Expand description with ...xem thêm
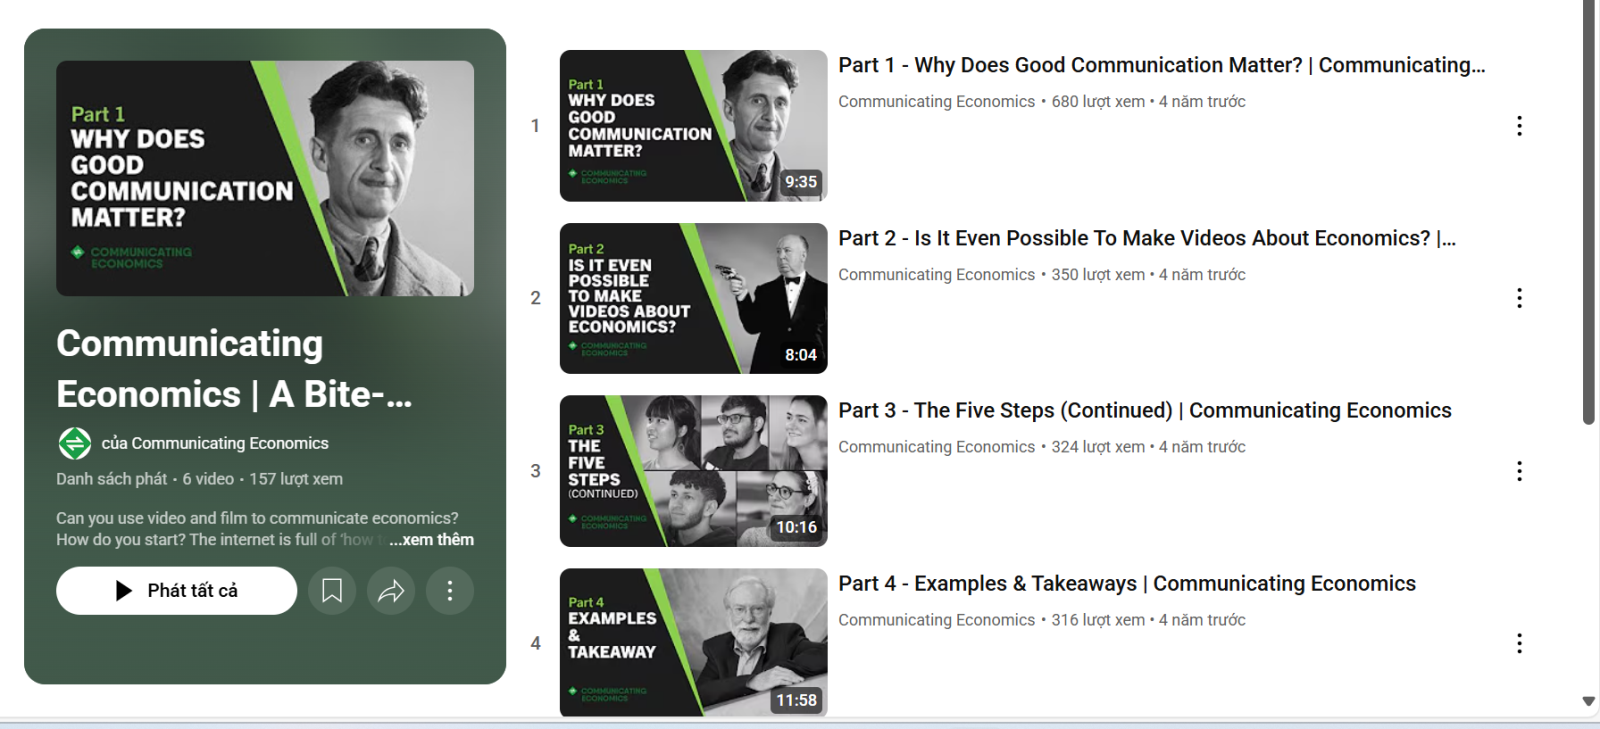This screenshot has height=729, width=1600. 431,540
